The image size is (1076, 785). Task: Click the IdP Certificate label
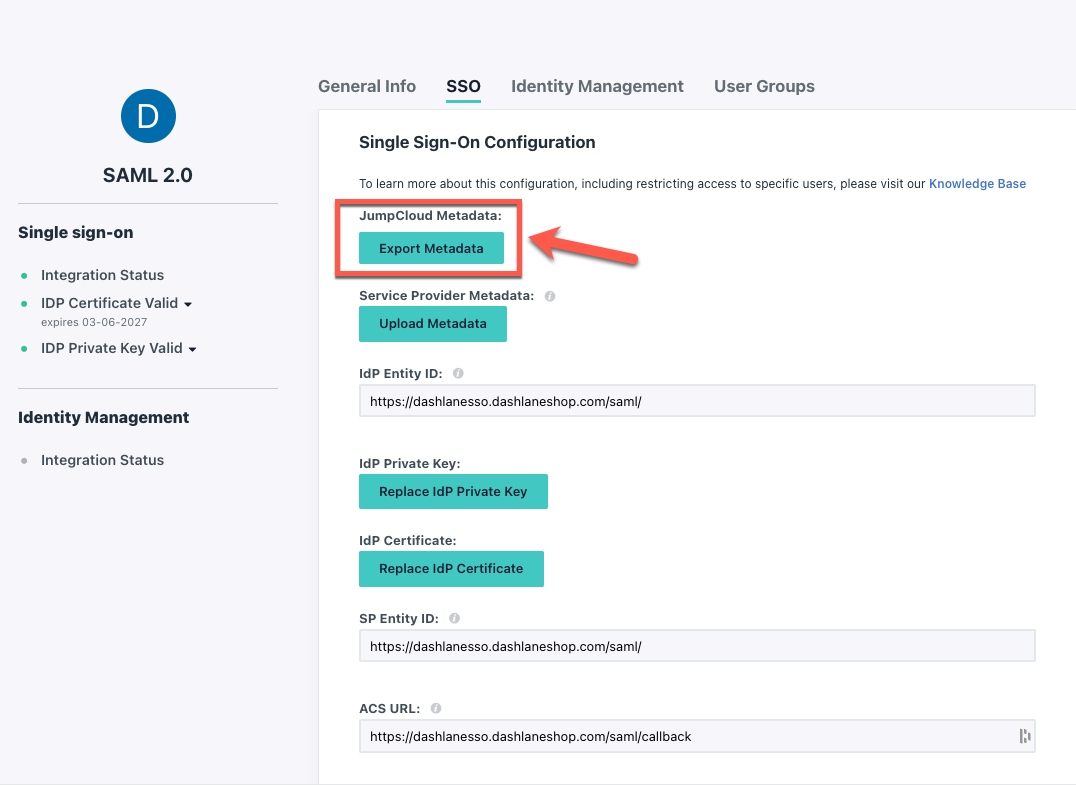click(408, 540)
